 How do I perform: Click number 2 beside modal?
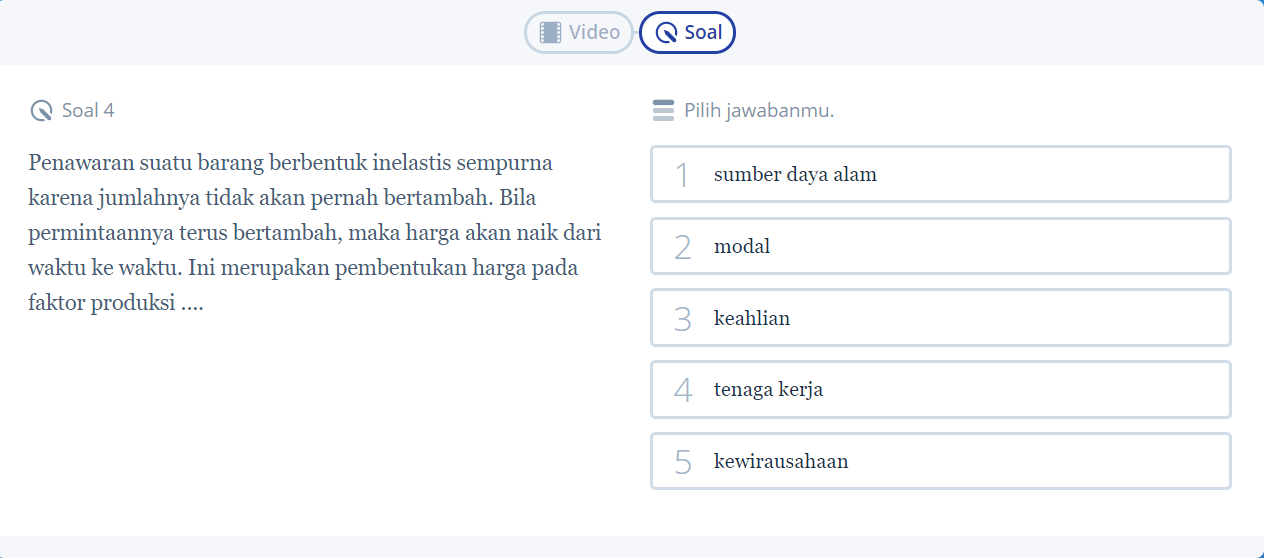[682, 247]
